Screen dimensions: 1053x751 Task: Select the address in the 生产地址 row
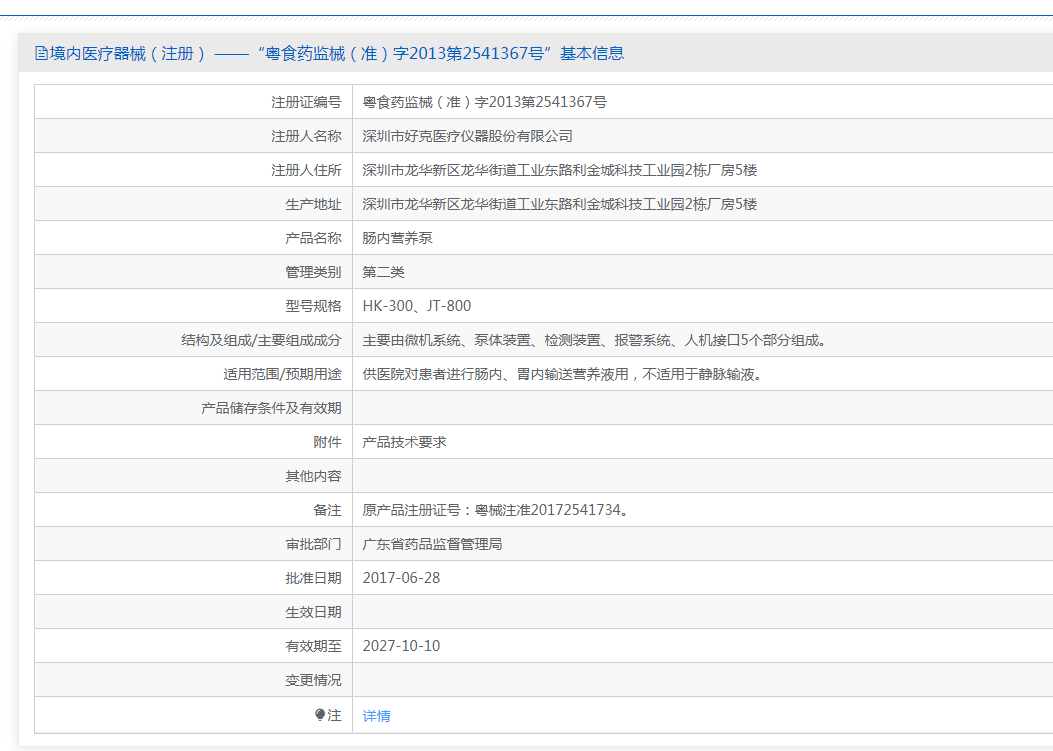coord(559,204)
